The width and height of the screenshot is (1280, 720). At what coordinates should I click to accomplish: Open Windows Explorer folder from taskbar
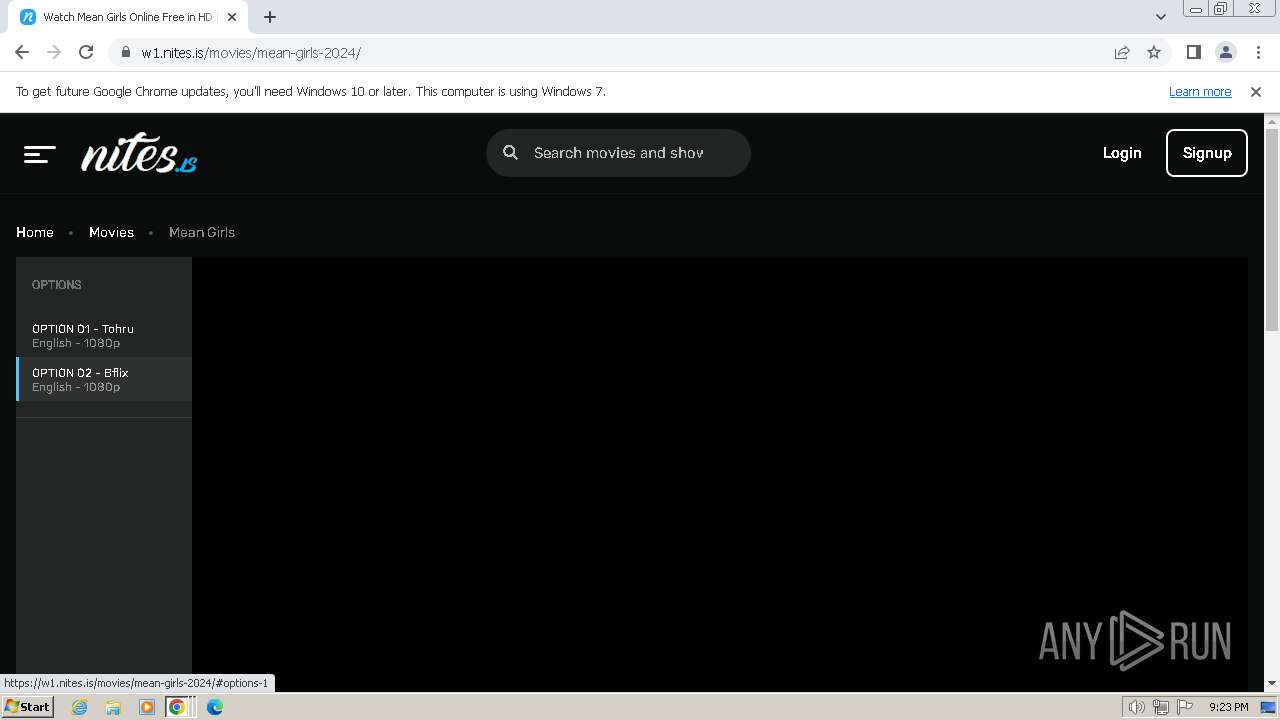[x=113, y=707]
